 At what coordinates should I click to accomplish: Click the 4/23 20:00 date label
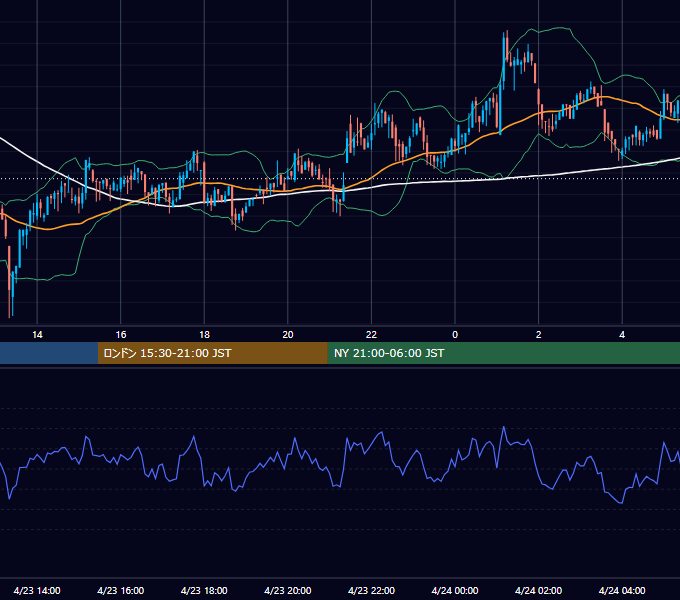click(288, 590)
